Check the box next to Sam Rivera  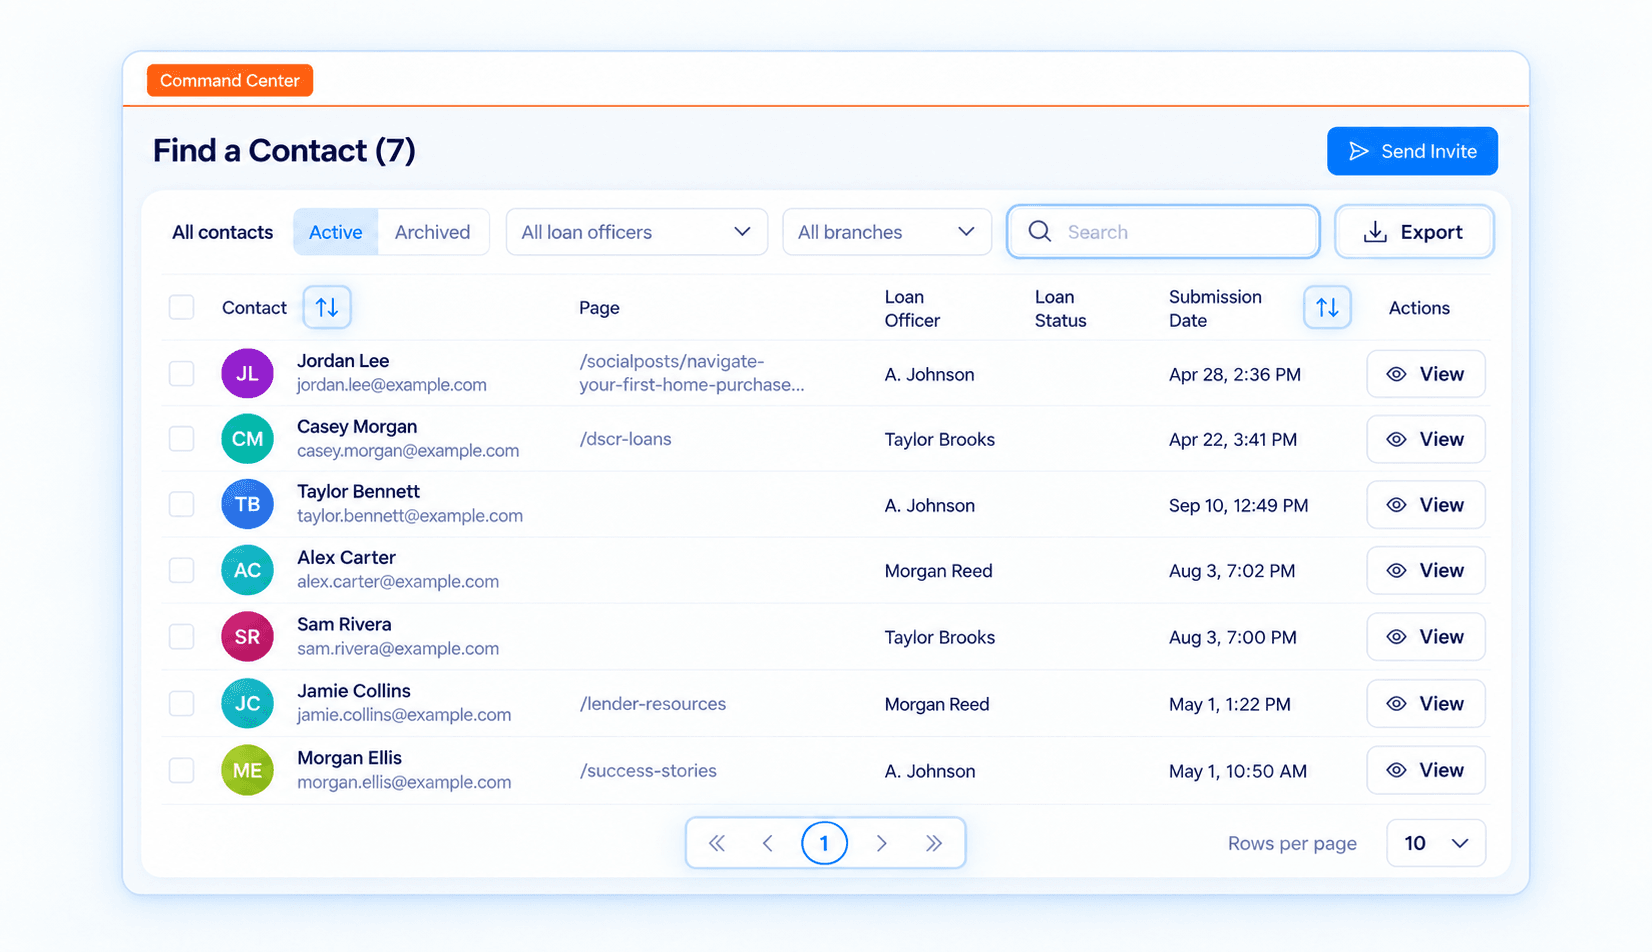pyautogui.click(x=181, y=637)
